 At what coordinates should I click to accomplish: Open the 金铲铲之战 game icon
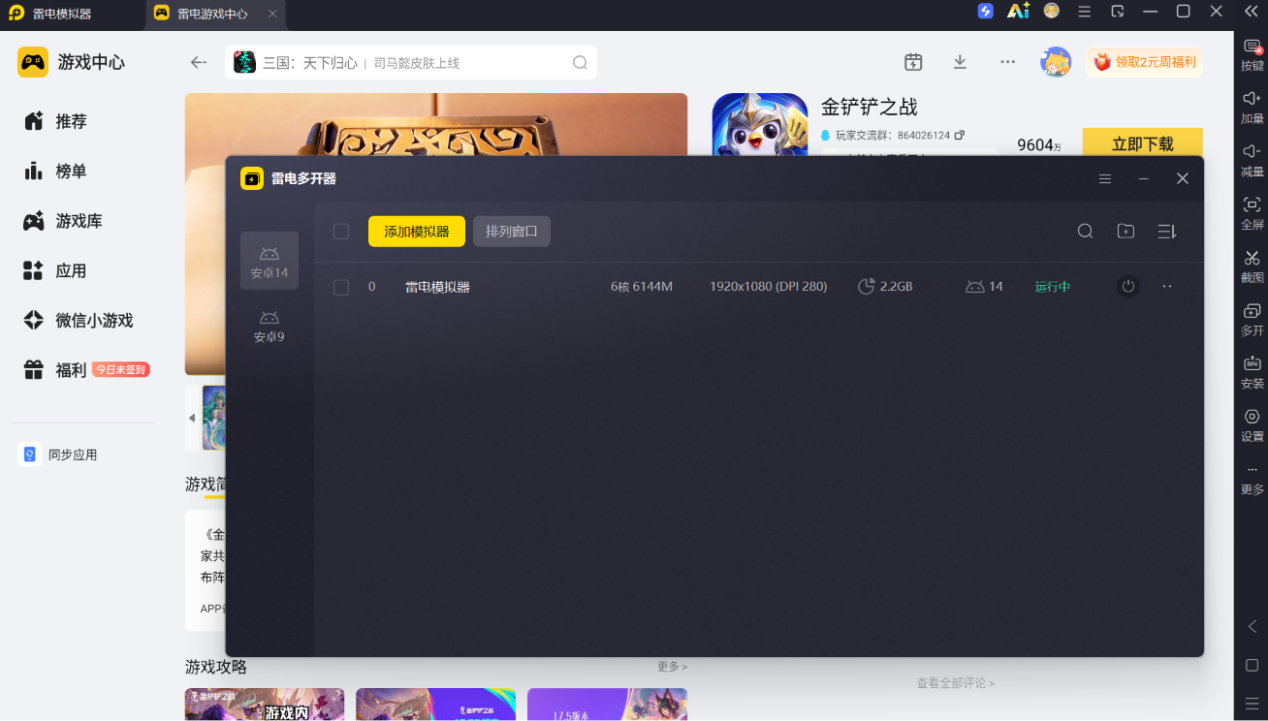pyautogui.click(x=760, y=125)
